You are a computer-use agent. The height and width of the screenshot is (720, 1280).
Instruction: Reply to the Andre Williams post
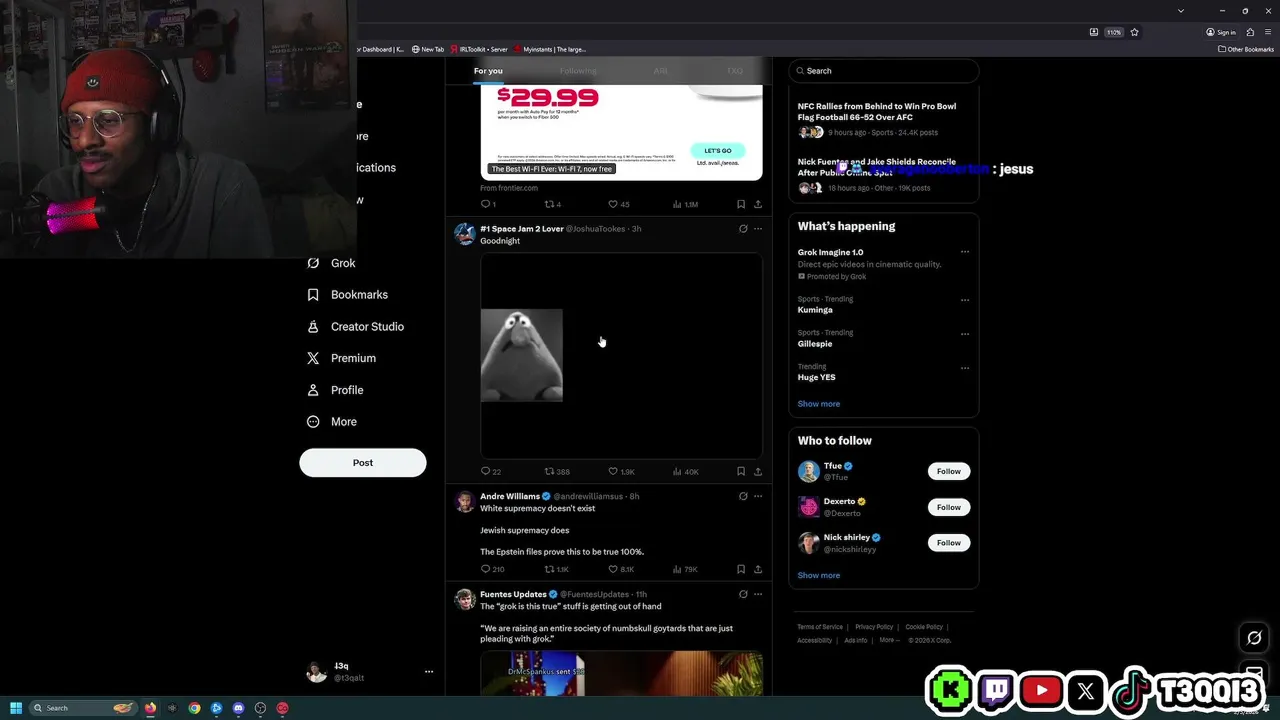(492, 569)
